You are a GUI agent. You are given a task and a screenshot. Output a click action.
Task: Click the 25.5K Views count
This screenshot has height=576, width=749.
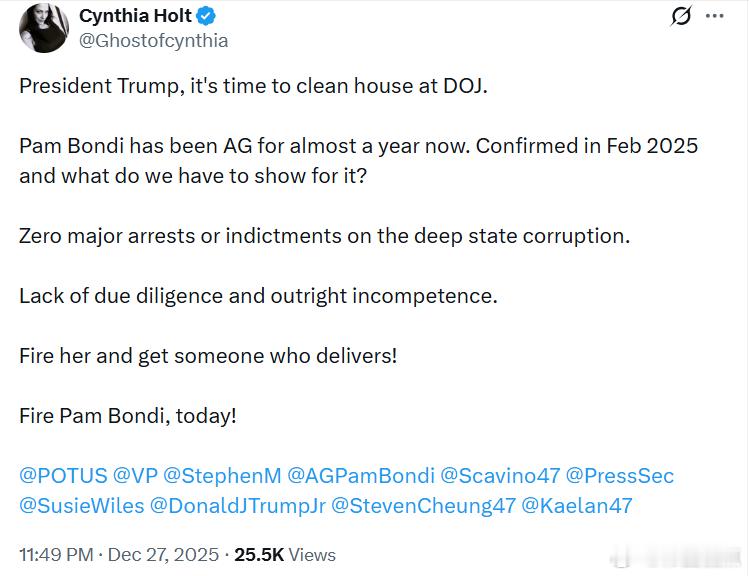click(x=285, y=554)
